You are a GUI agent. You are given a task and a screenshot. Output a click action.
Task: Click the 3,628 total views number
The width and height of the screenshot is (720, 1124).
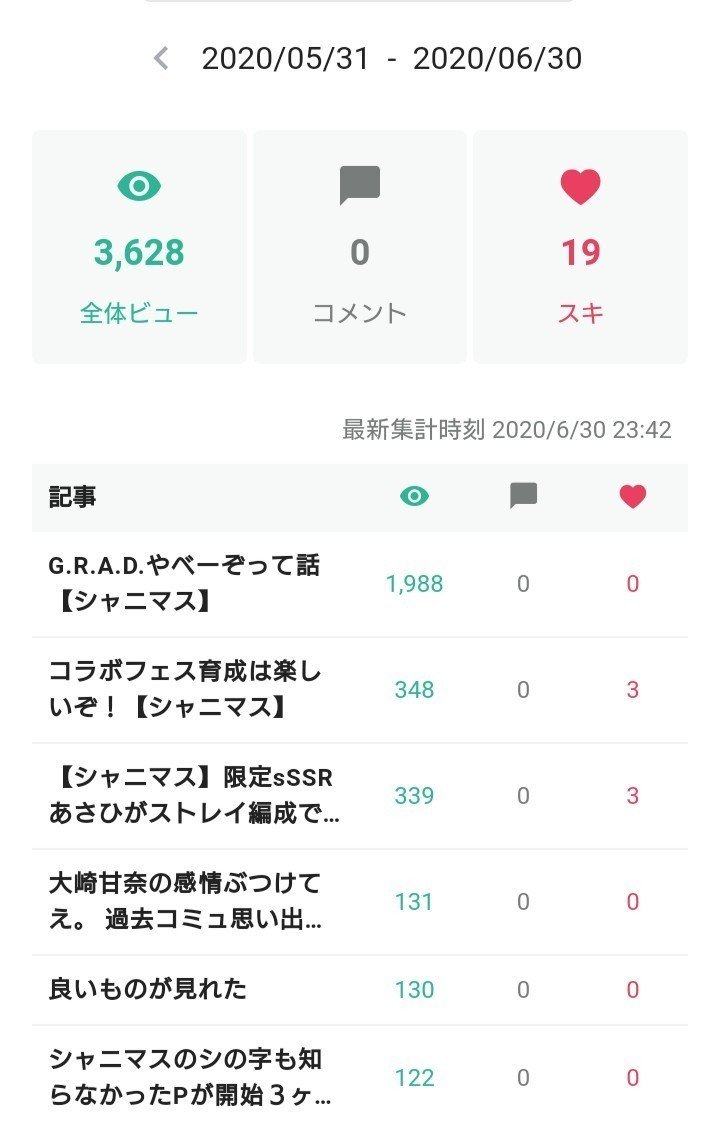(139, 253)
